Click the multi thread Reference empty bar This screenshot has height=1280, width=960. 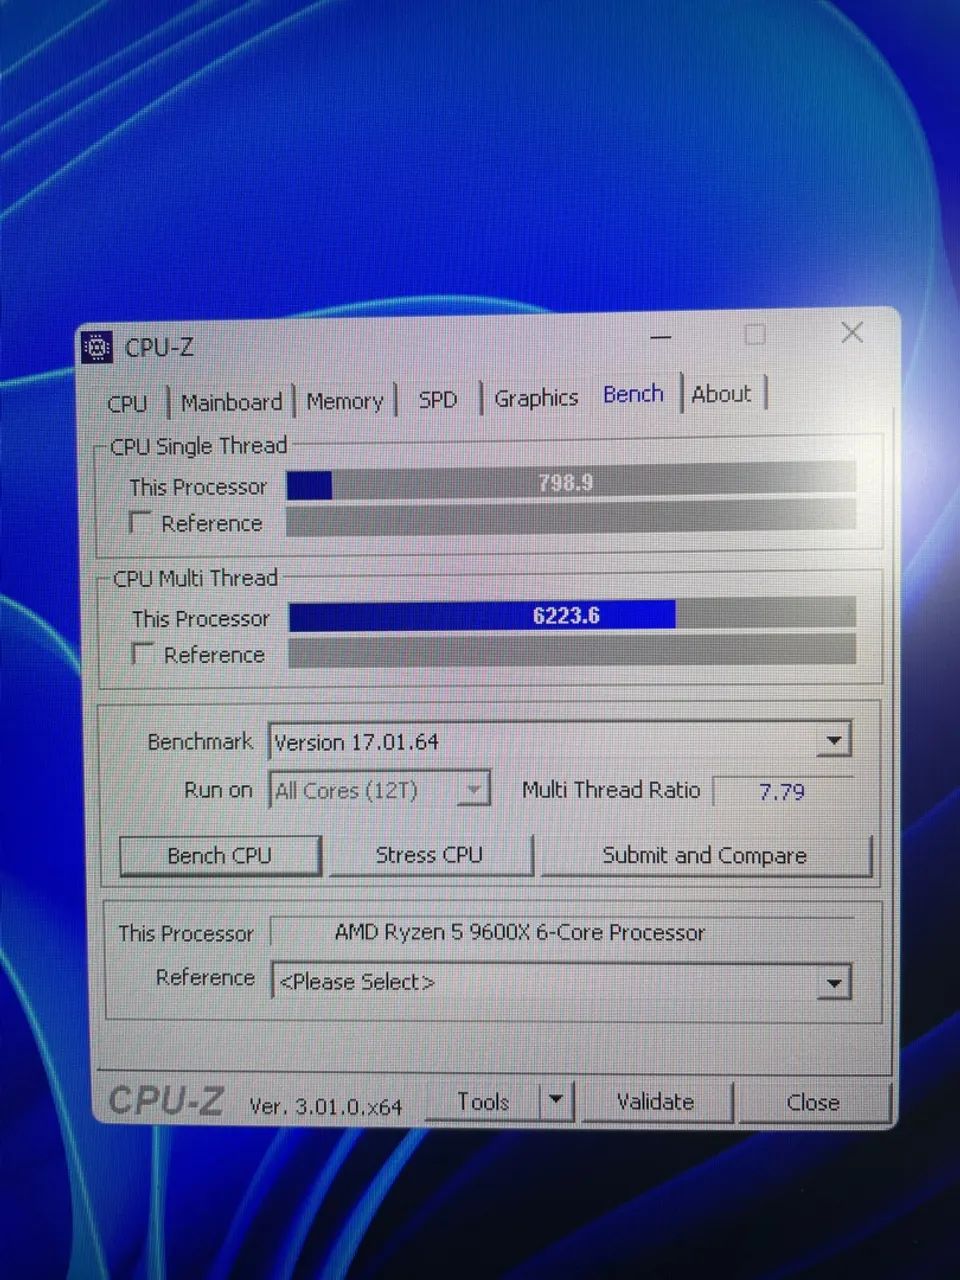pos(572,652)
